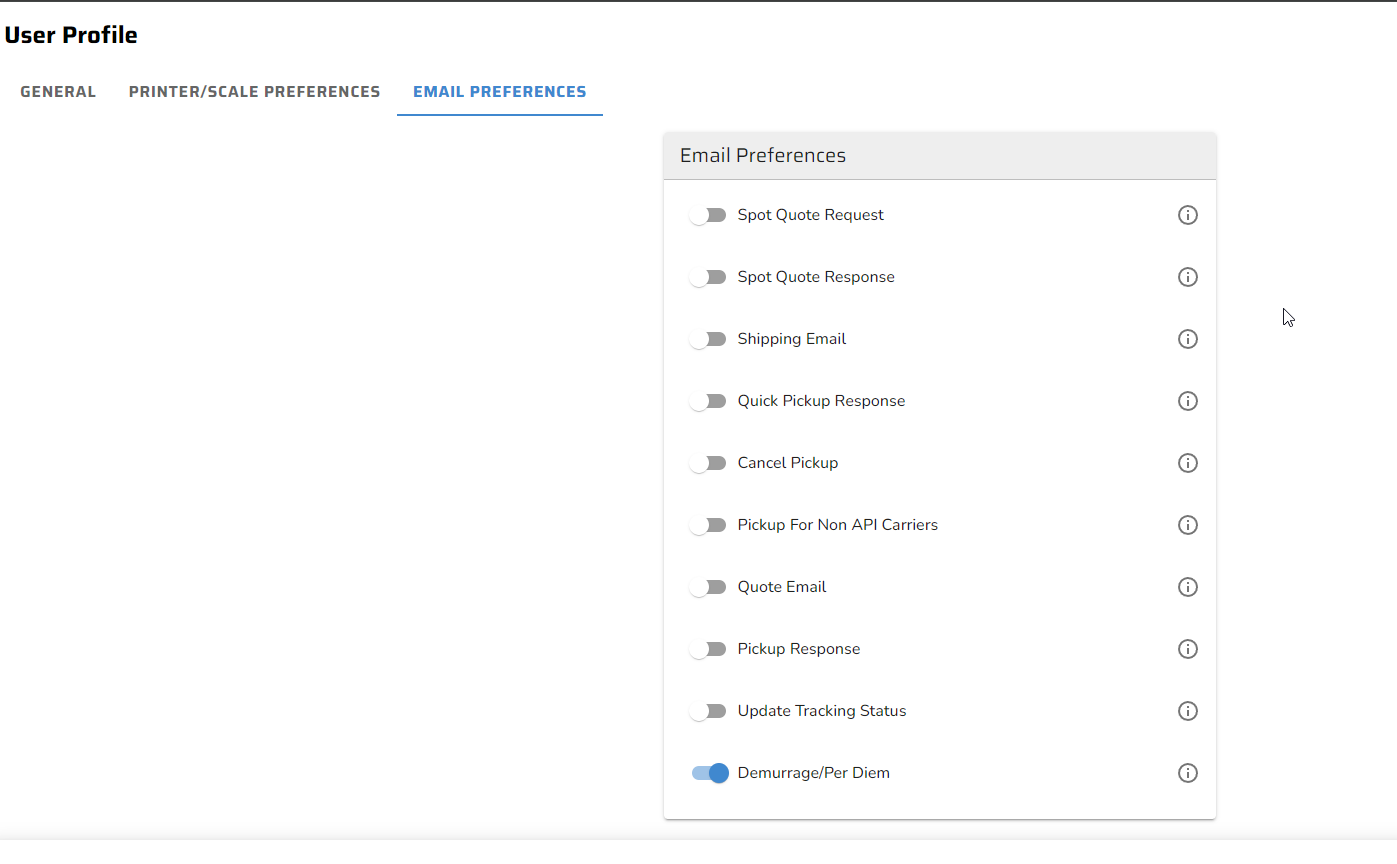Click the 'User Profile' page heading
Image resolution: width=1397 pixels, height=864 pixels.
pyautogui.click(x=71, y=35)
